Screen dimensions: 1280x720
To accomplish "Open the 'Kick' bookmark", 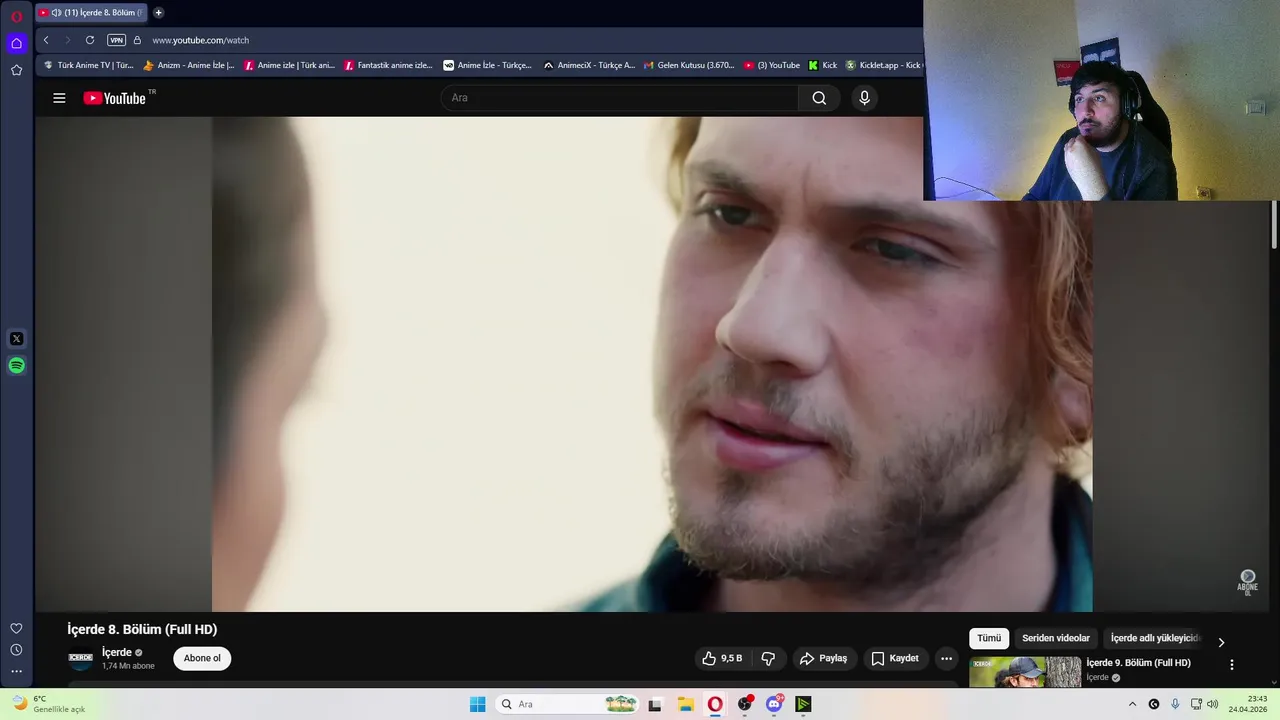I will click(823, 65).
